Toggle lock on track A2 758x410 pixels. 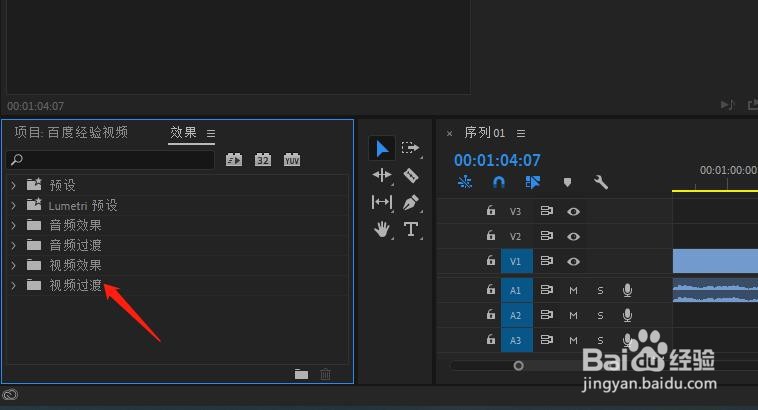click(x=491, y=314)
